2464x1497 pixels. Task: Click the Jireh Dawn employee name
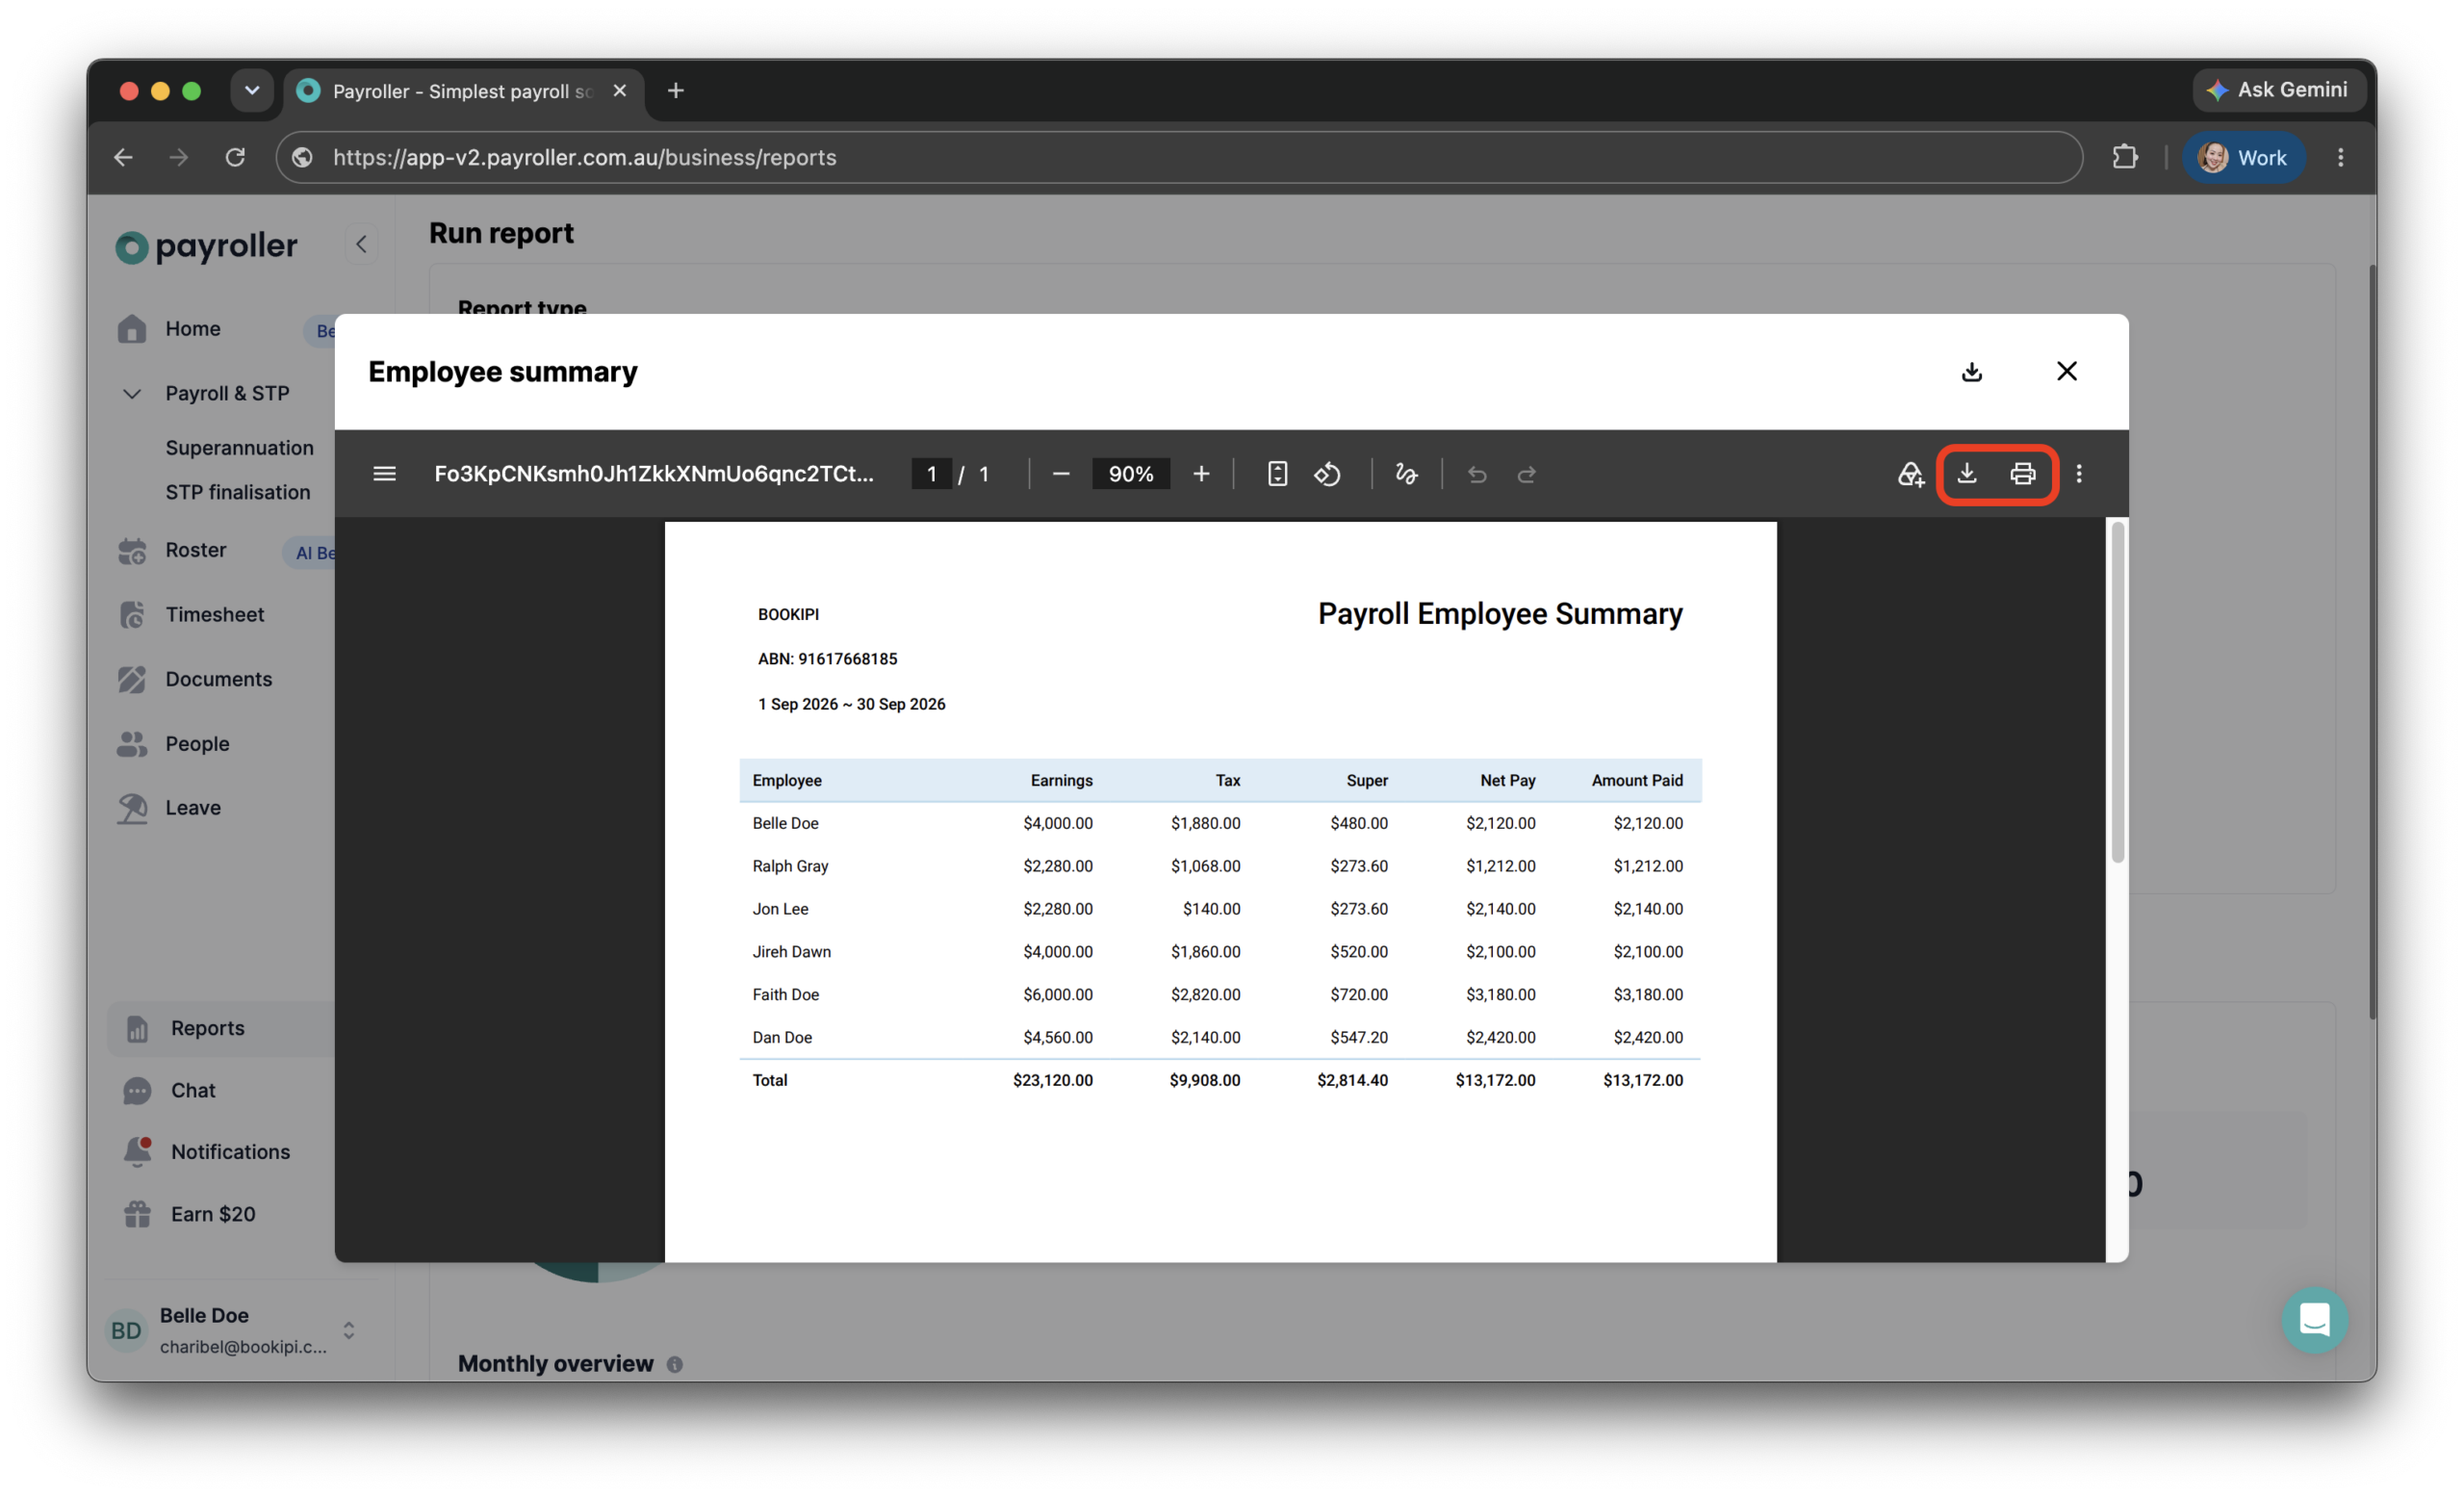pos(791,952)
